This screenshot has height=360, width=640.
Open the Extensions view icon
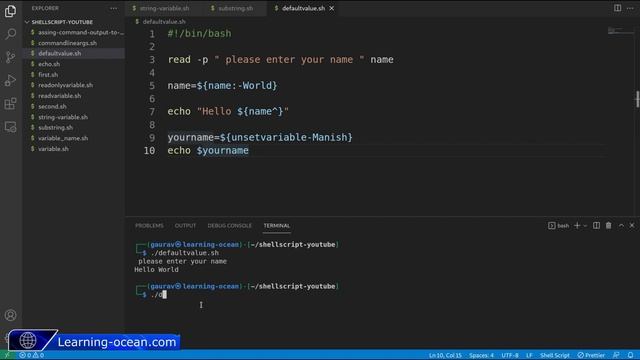click(x=11, y=104)
